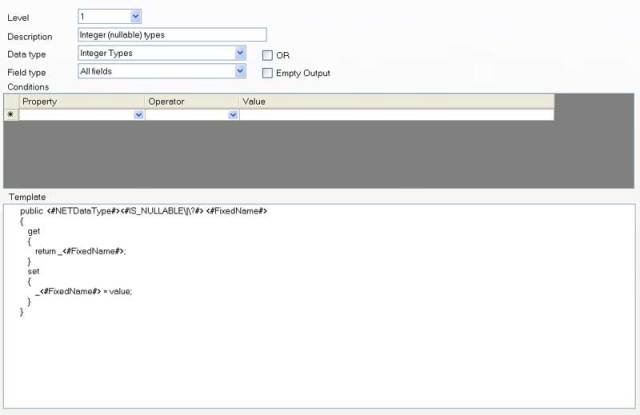The width and height of the screenshot is (640, 415).
Task: Click the Field type label
Action: pos(27,73)
